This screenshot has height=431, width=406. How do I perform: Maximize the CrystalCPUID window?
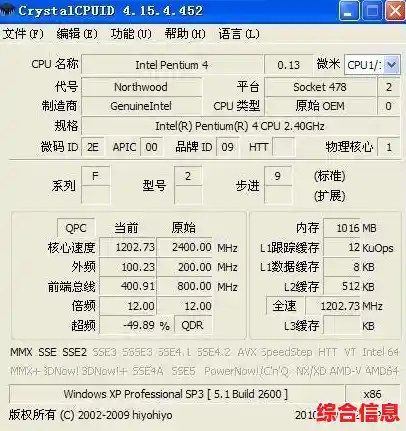[372, 10]
